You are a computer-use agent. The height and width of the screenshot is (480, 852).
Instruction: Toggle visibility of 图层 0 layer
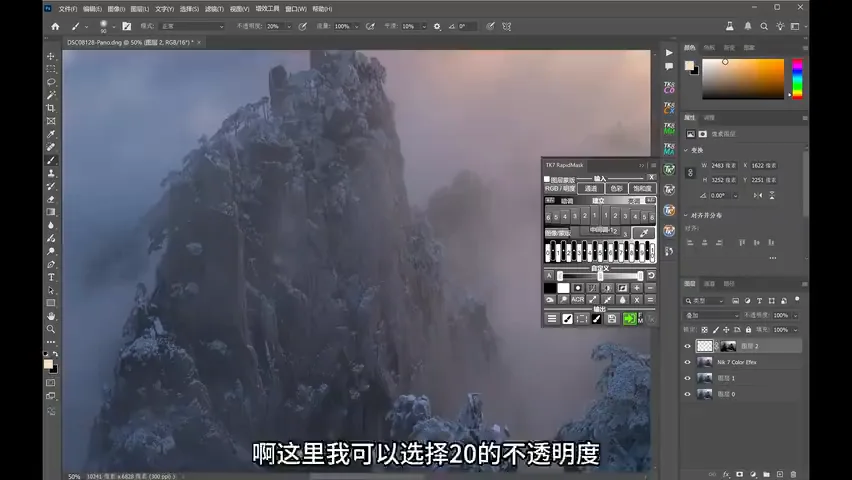(x=687, y=394)
